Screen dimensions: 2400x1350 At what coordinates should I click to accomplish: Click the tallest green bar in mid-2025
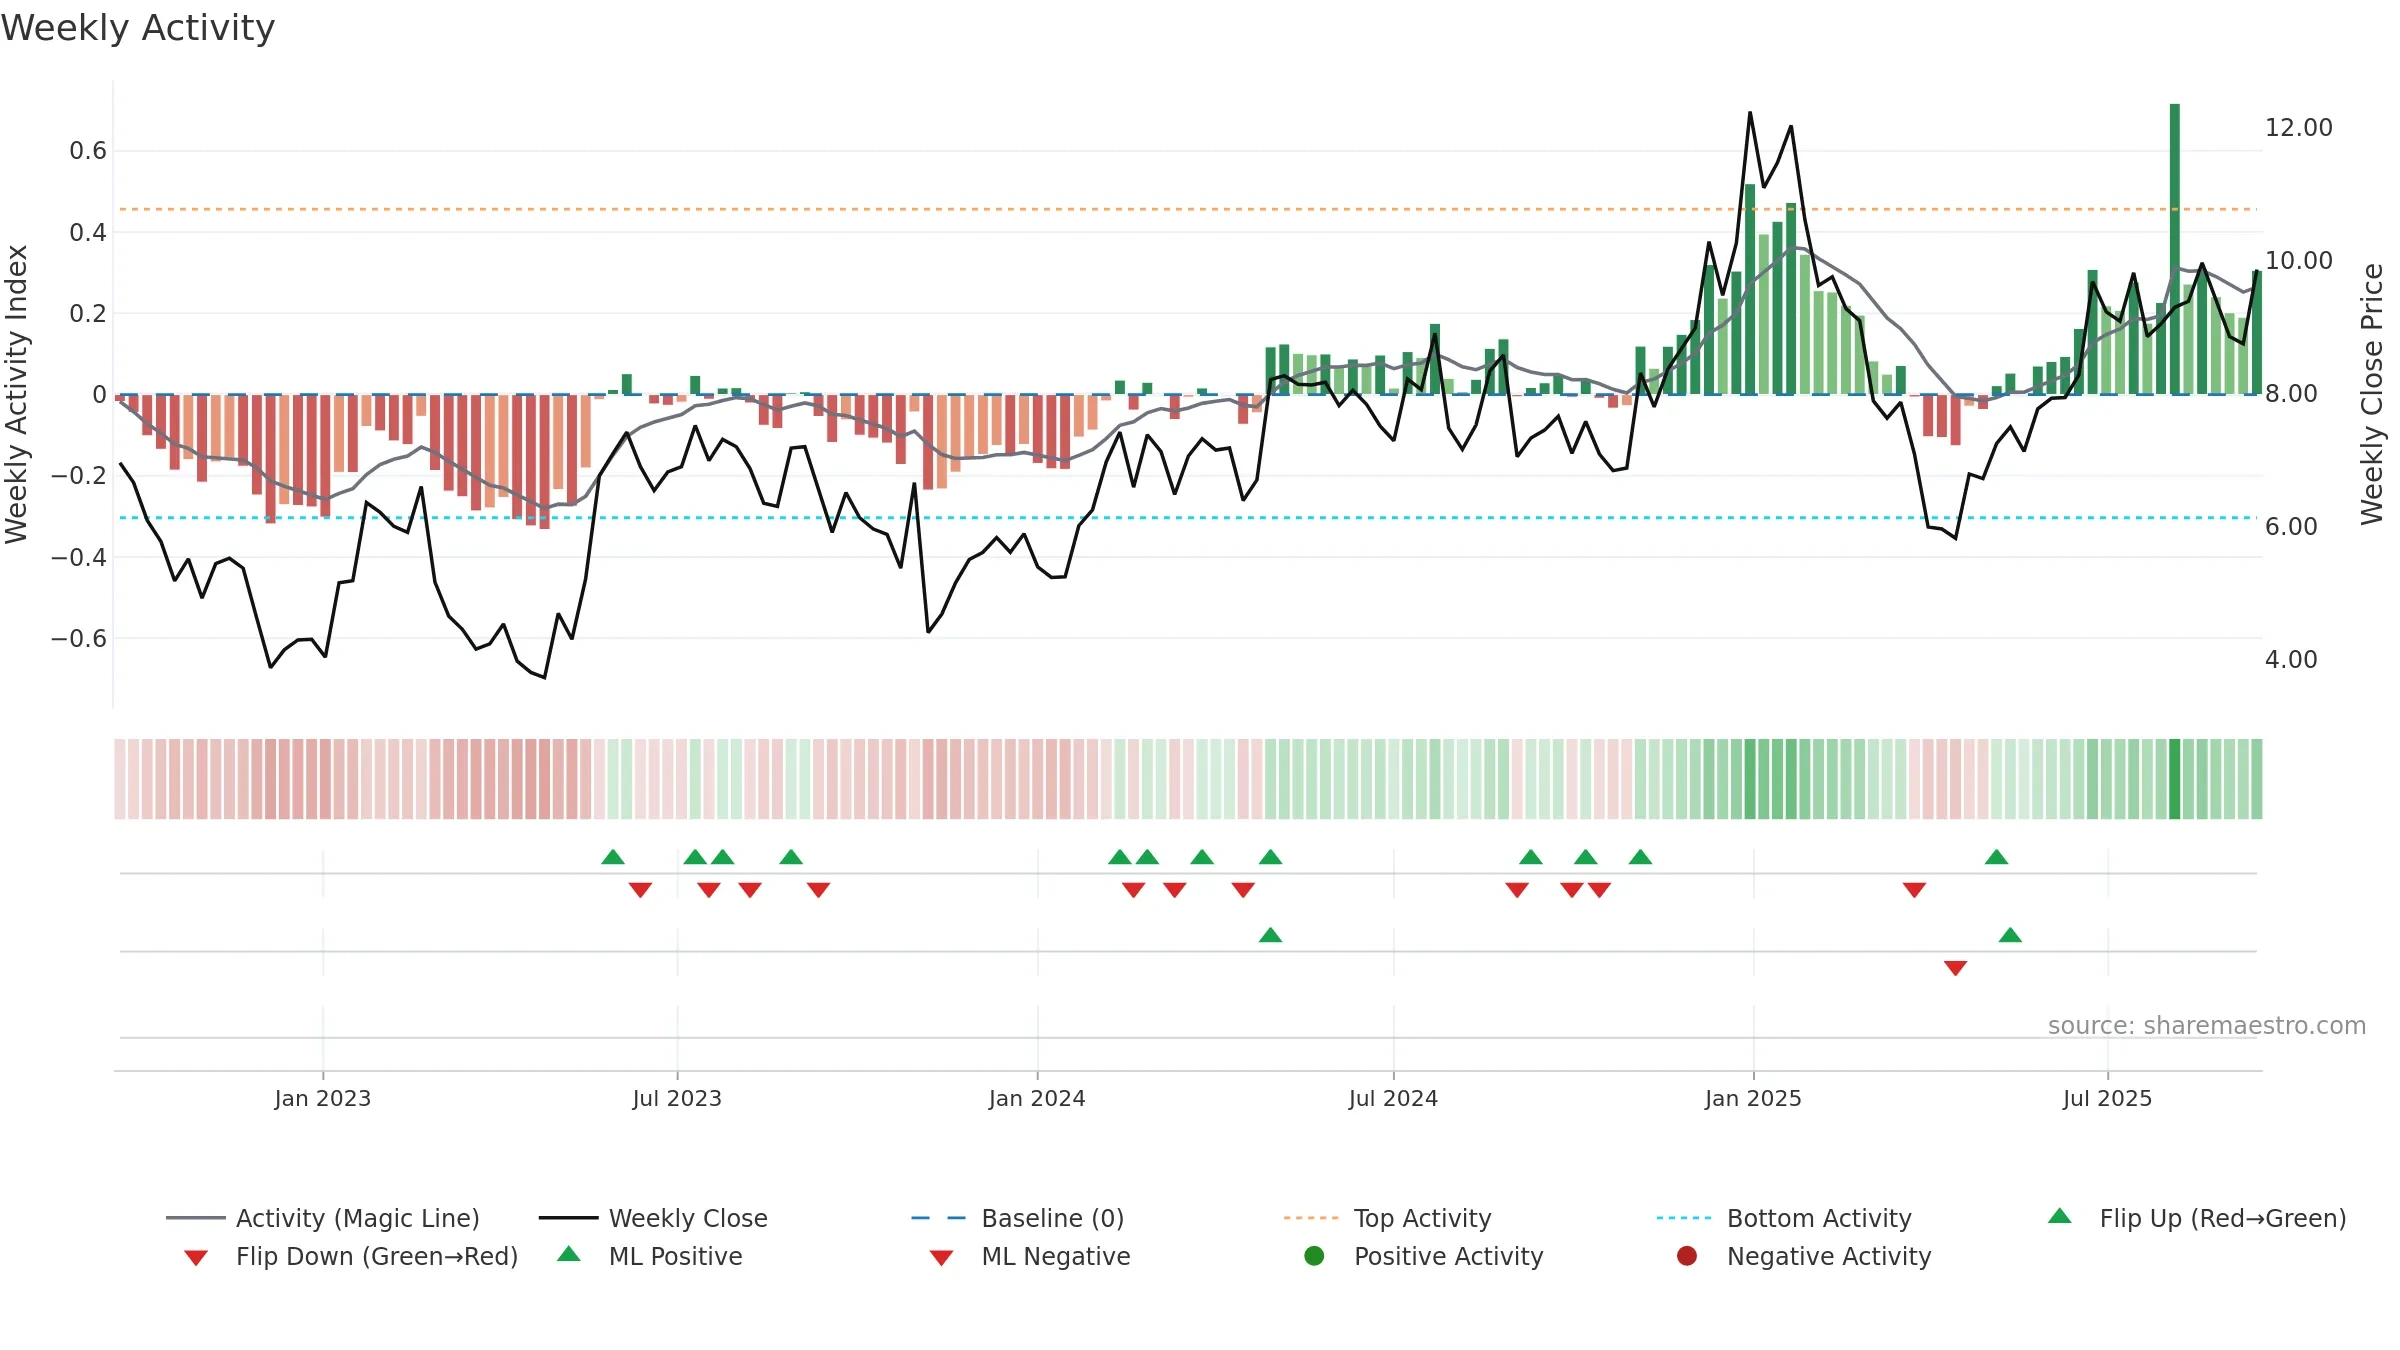coord(2175,249)
